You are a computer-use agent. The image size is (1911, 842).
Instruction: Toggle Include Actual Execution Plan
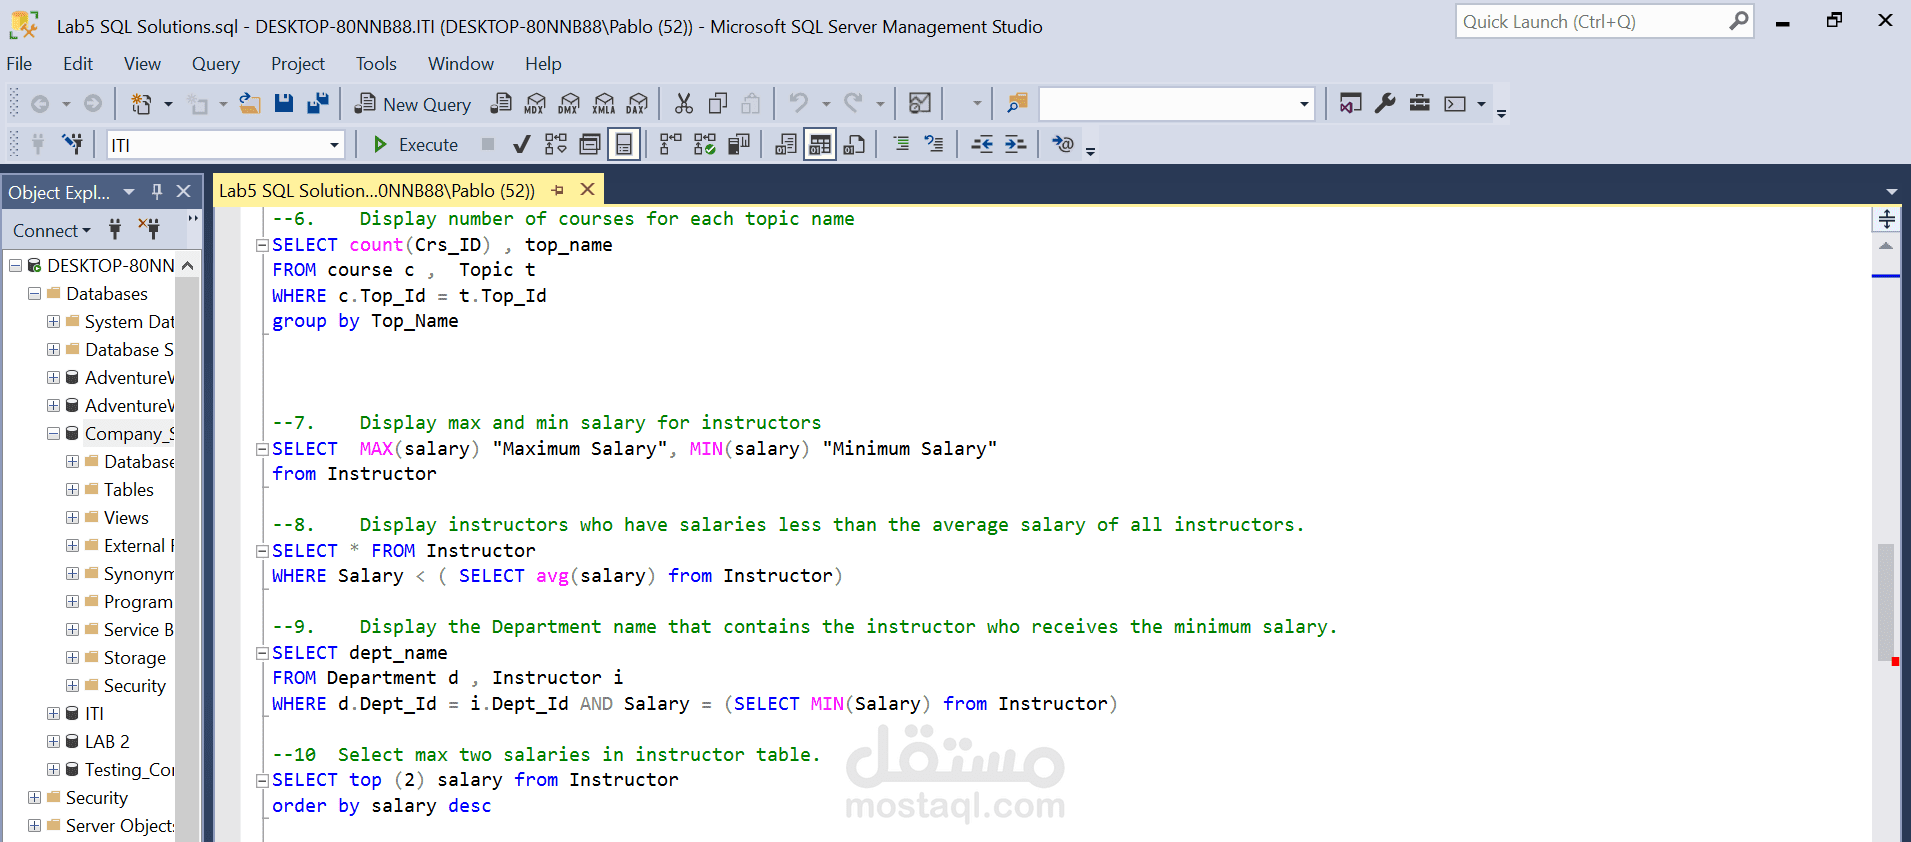(x=670, y=145)
